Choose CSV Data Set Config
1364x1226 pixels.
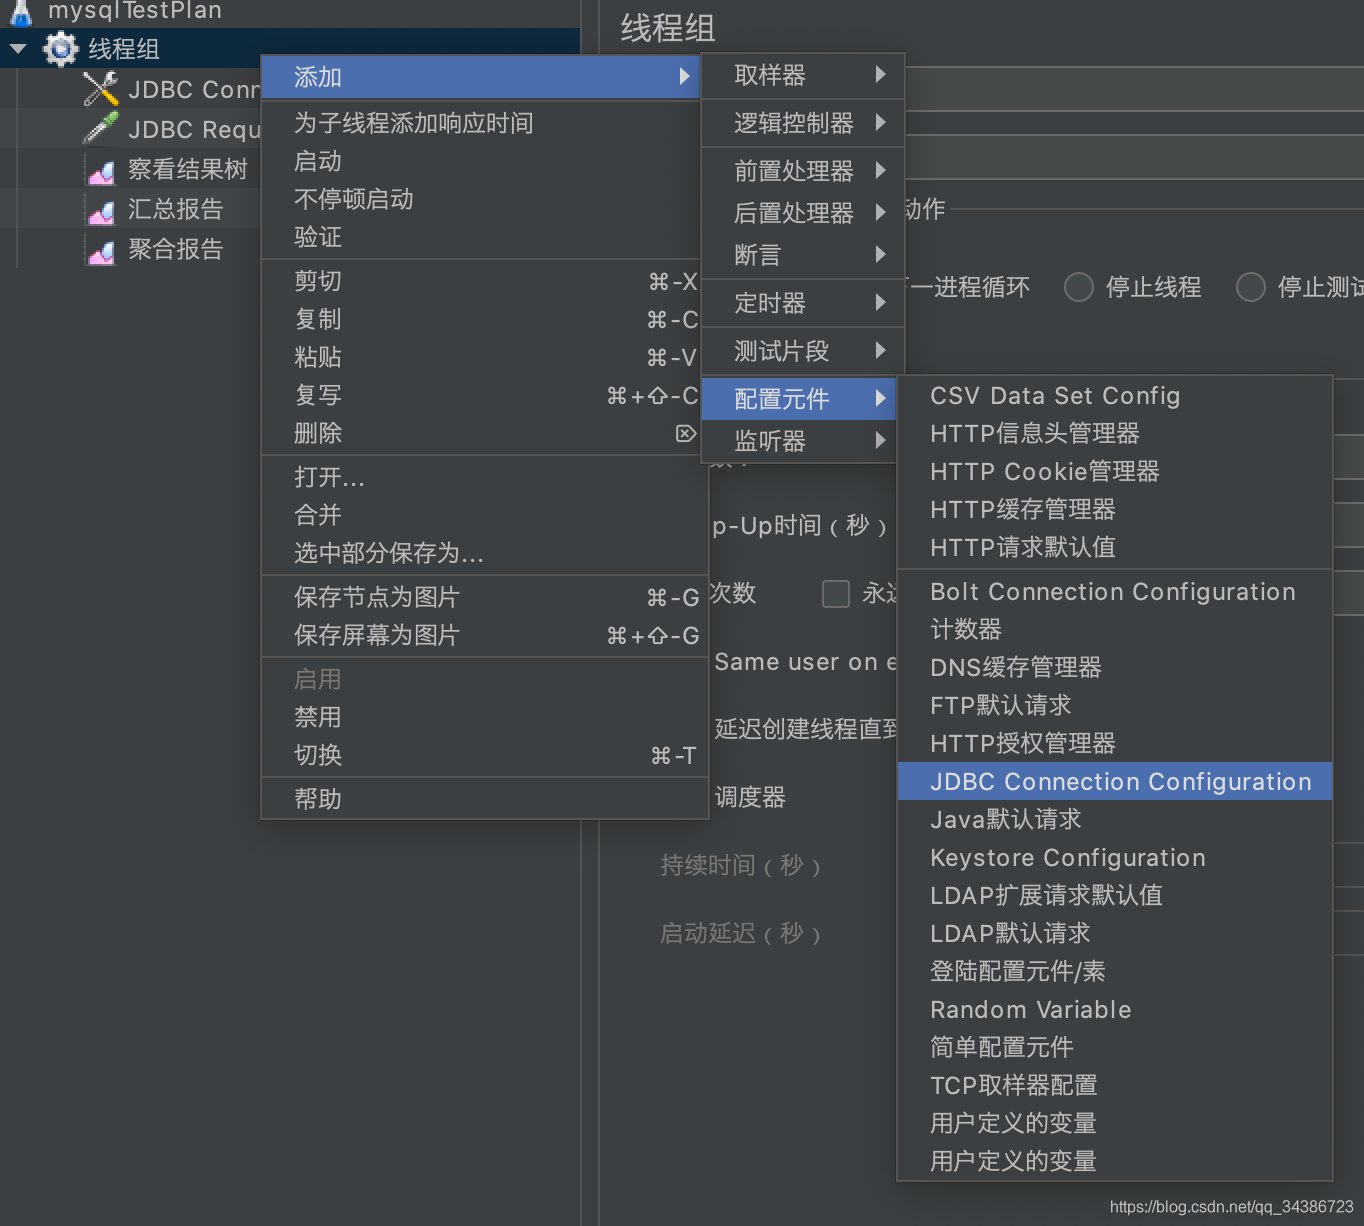click(x=1115, y=396)
